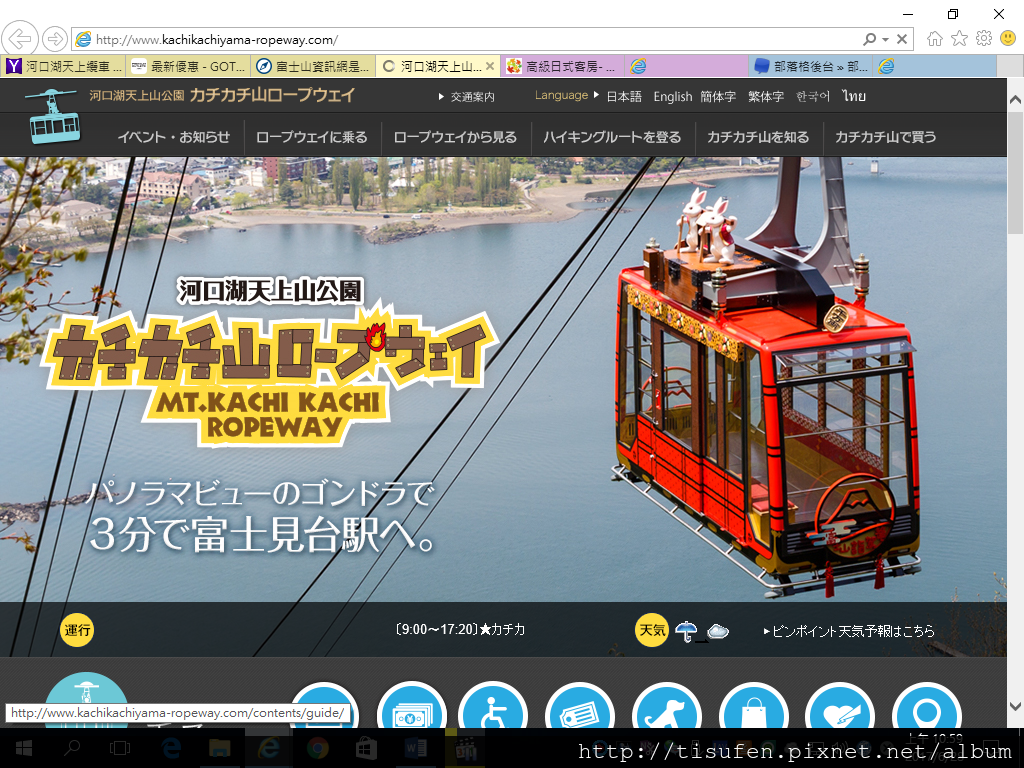Click the cloud weather icon
Image resolution: width=1024 pixels, height=768 pixels.
[718, 632]
